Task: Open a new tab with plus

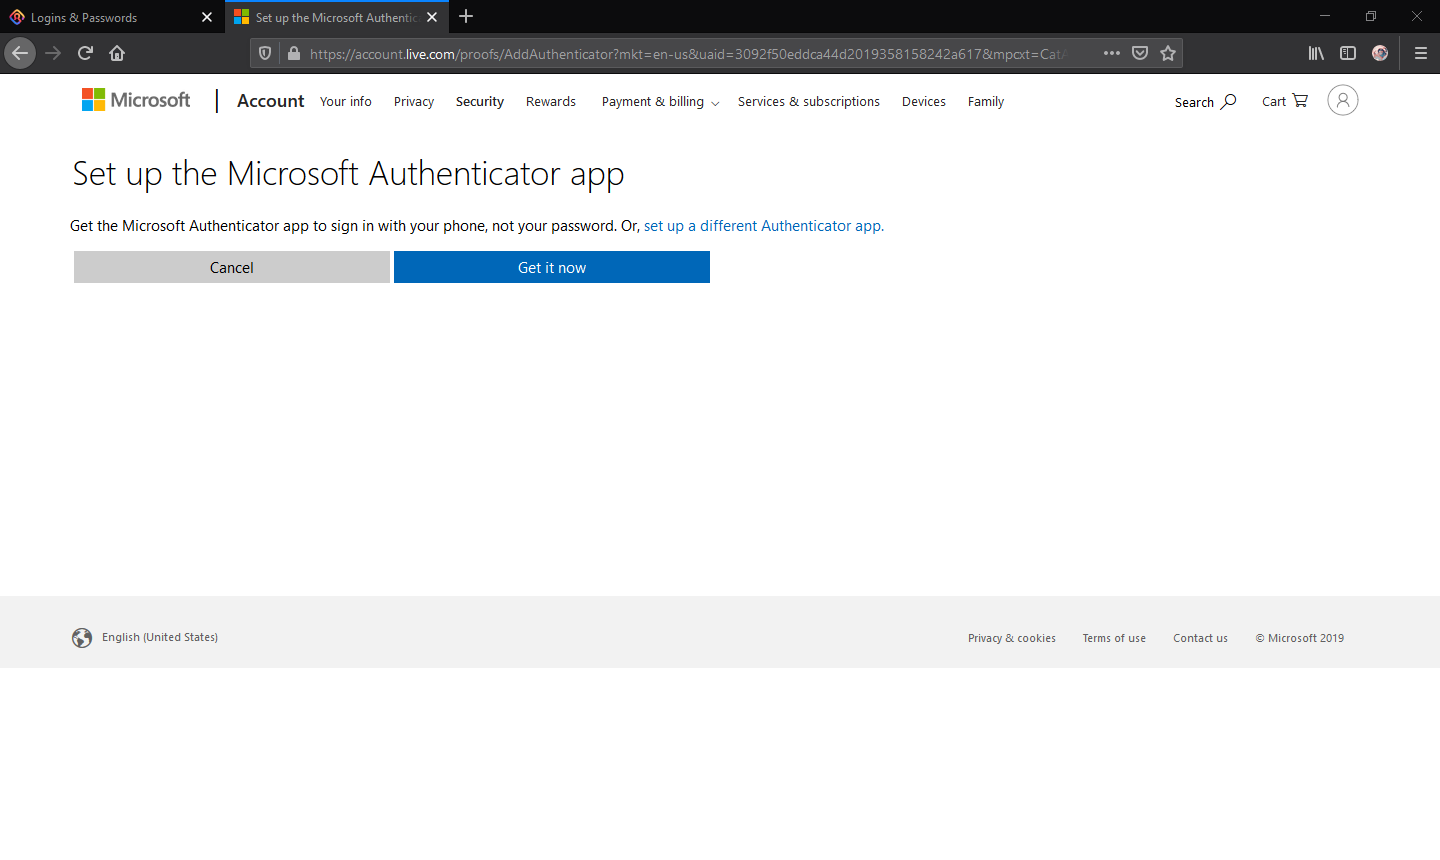Action: pos(466,16)
